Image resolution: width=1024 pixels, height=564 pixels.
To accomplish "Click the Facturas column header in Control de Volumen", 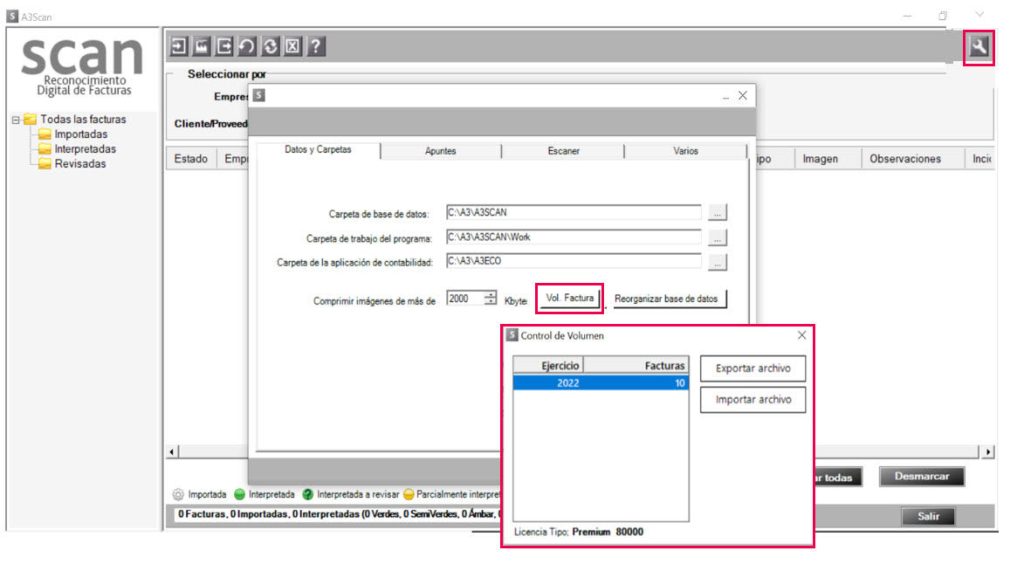I will 636,366.
